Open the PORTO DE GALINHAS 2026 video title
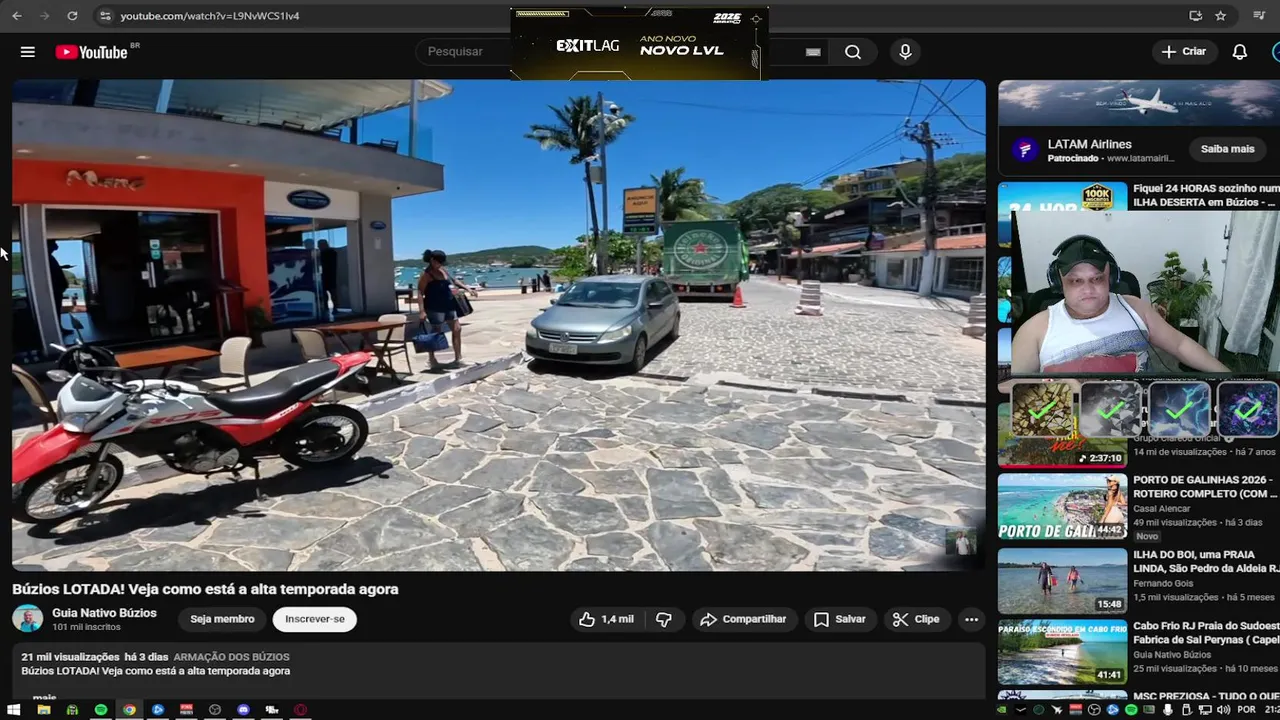 [1205, 486]
